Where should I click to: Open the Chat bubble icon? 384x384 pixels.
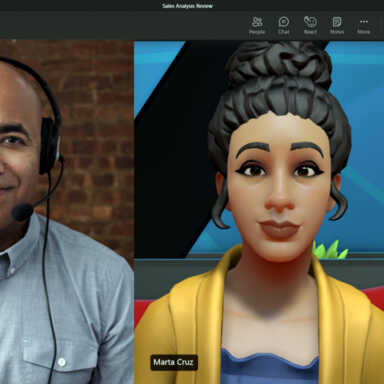click(x=284, y=22)
